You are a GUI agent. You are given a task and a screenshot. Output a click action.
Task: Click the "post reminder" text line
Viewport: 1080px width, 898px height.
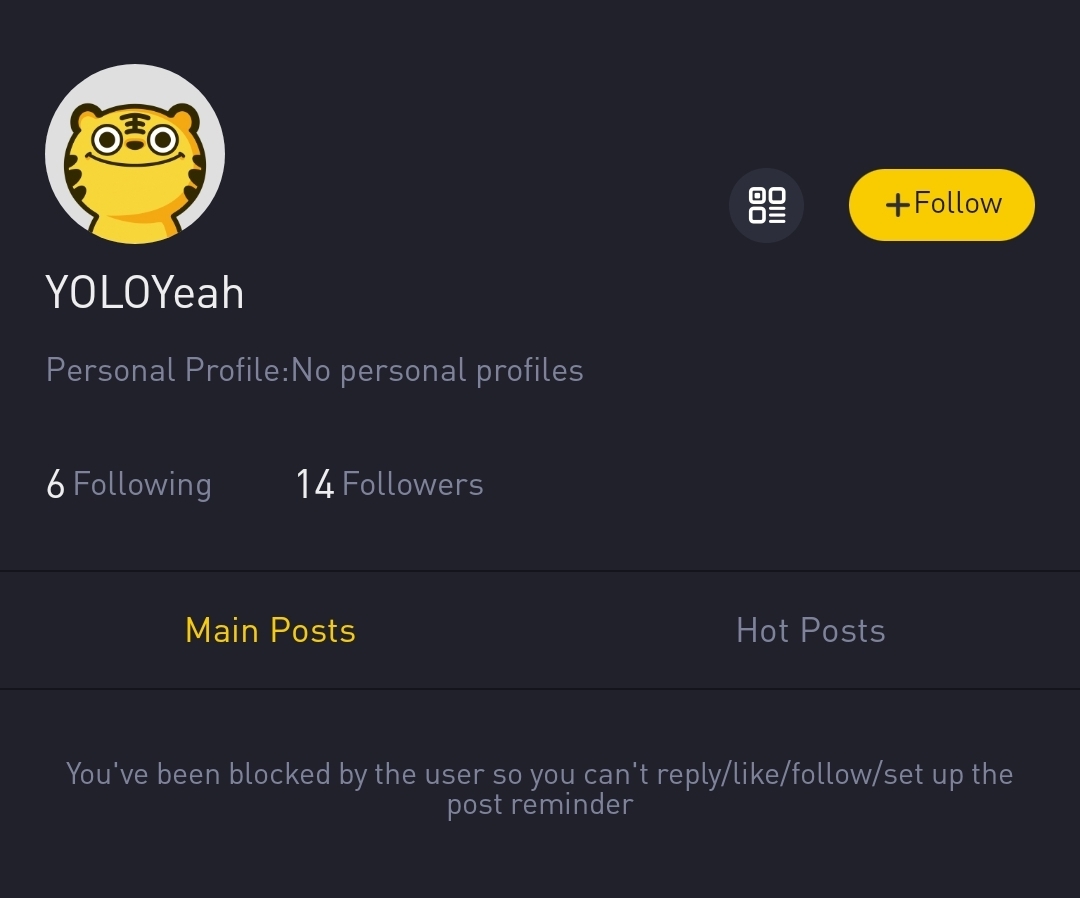pos(539,804)
